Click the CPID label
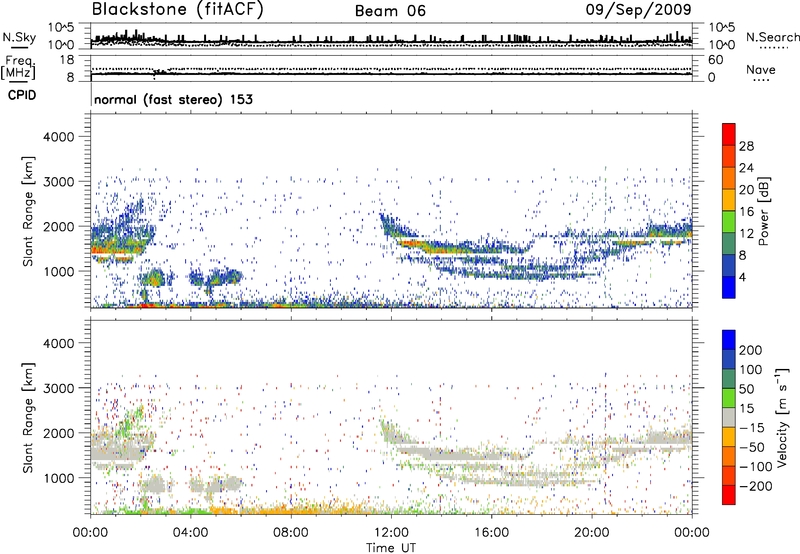The height and width of the screenshot is (554, 800). pyautogui.click(x=22, y=95)
